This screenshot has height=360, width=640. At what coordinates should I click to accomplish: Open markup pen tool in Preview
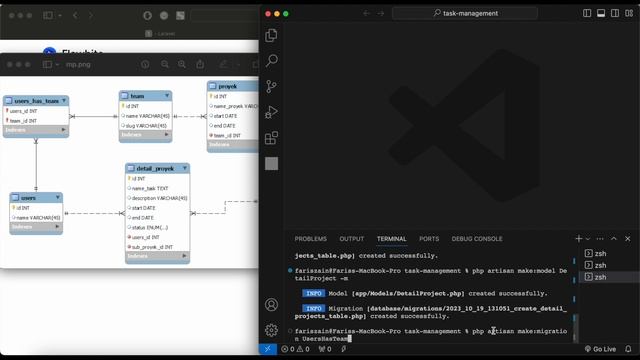click(223, 64)
